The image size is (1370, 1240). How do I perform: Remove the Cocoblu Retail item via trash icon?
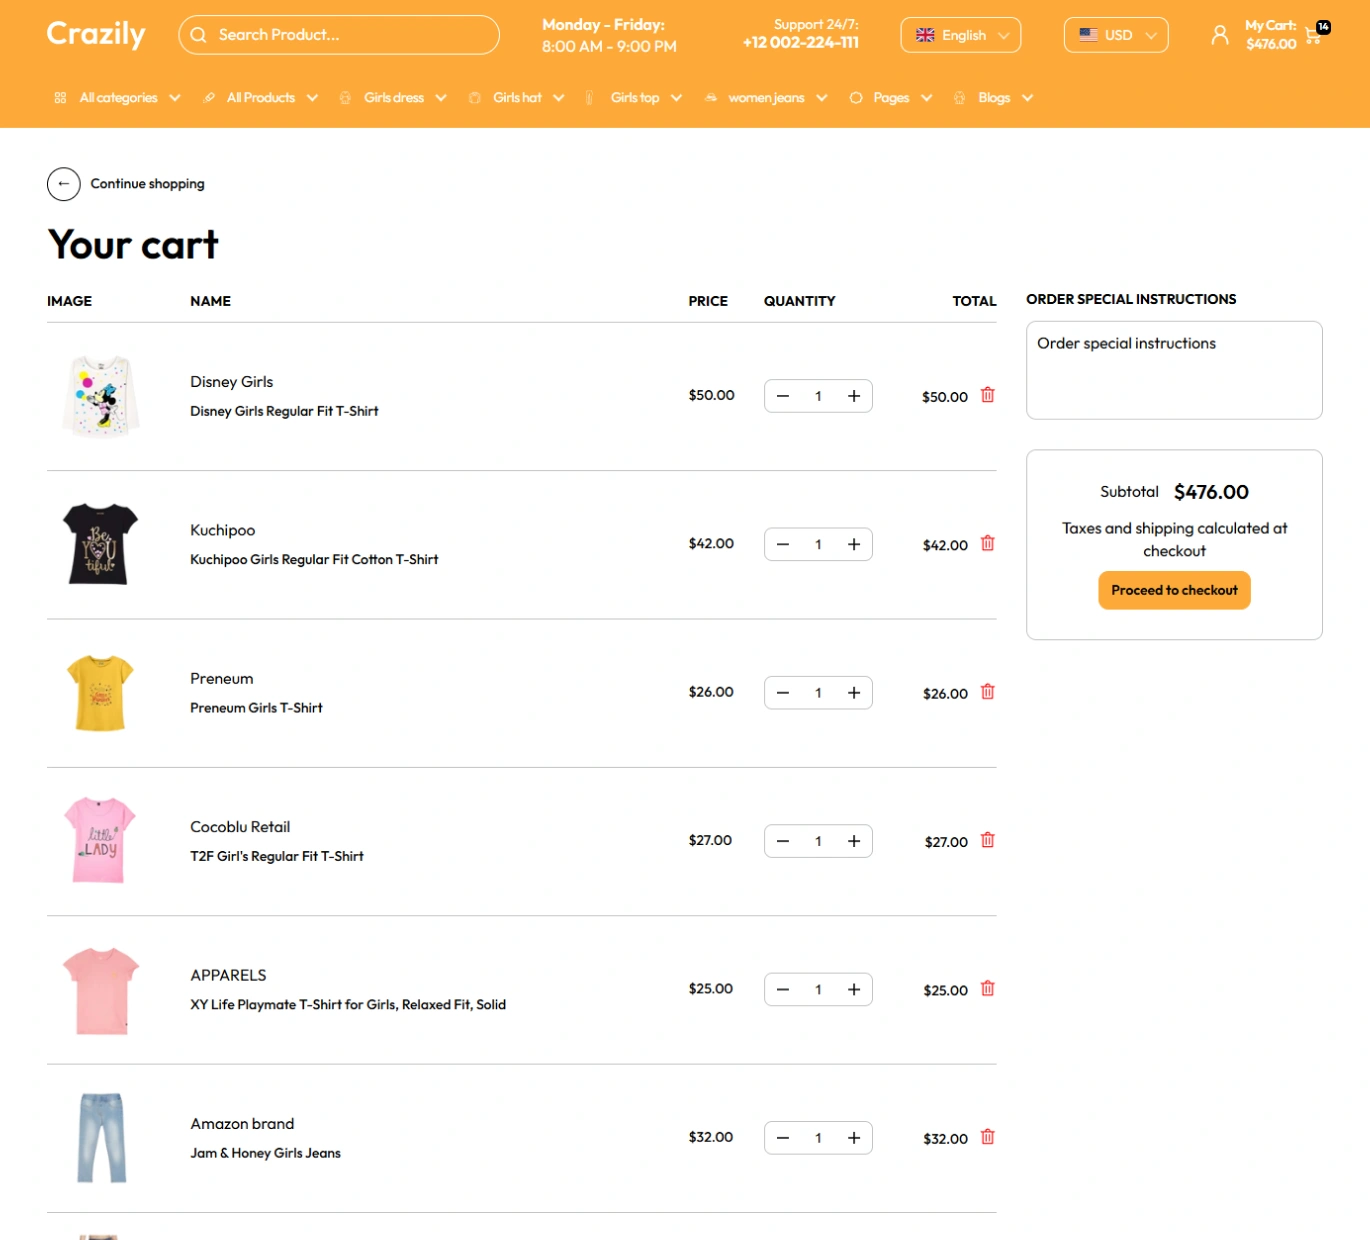click(x=987, y=840)
